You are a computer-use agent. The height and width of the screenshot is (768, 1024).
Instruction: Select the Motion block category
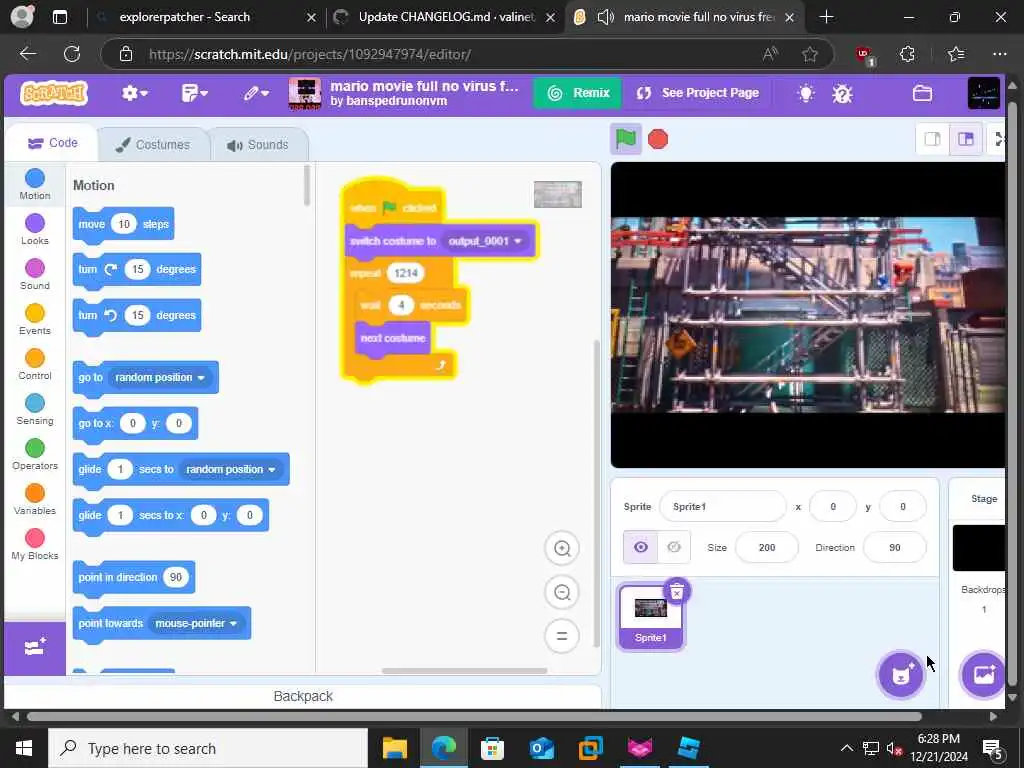pyautogui.click(x=35, y=184)
